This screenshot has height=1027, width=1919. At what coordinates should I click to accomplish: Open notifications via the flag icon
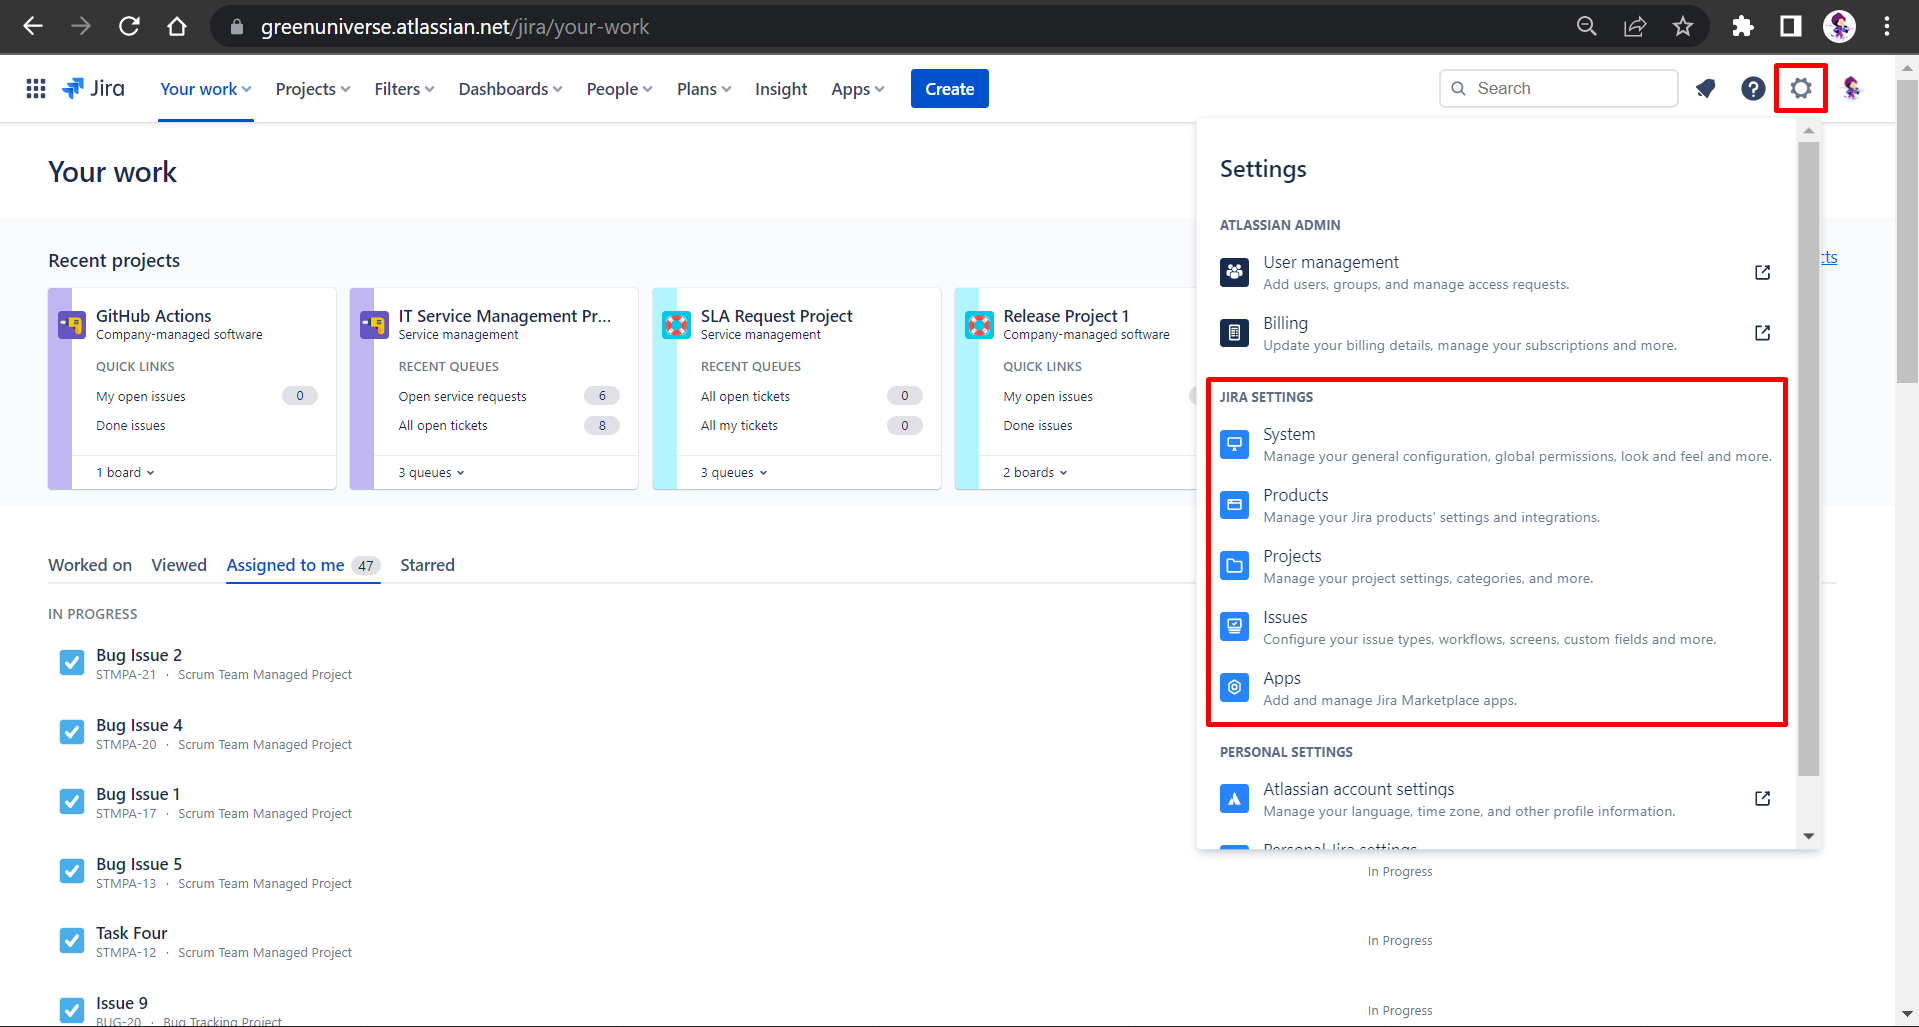[1705, 88]
